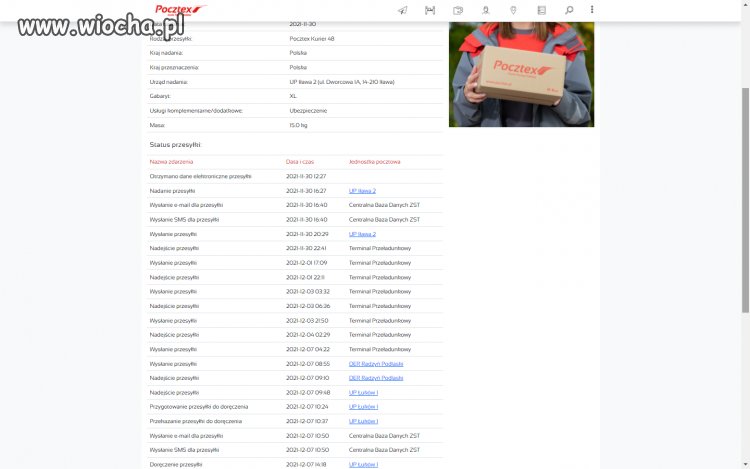Open UP Iława 2 link at 2021-11-30 20:29
This screenshot has height=469, width=750.
coord(362,234)
